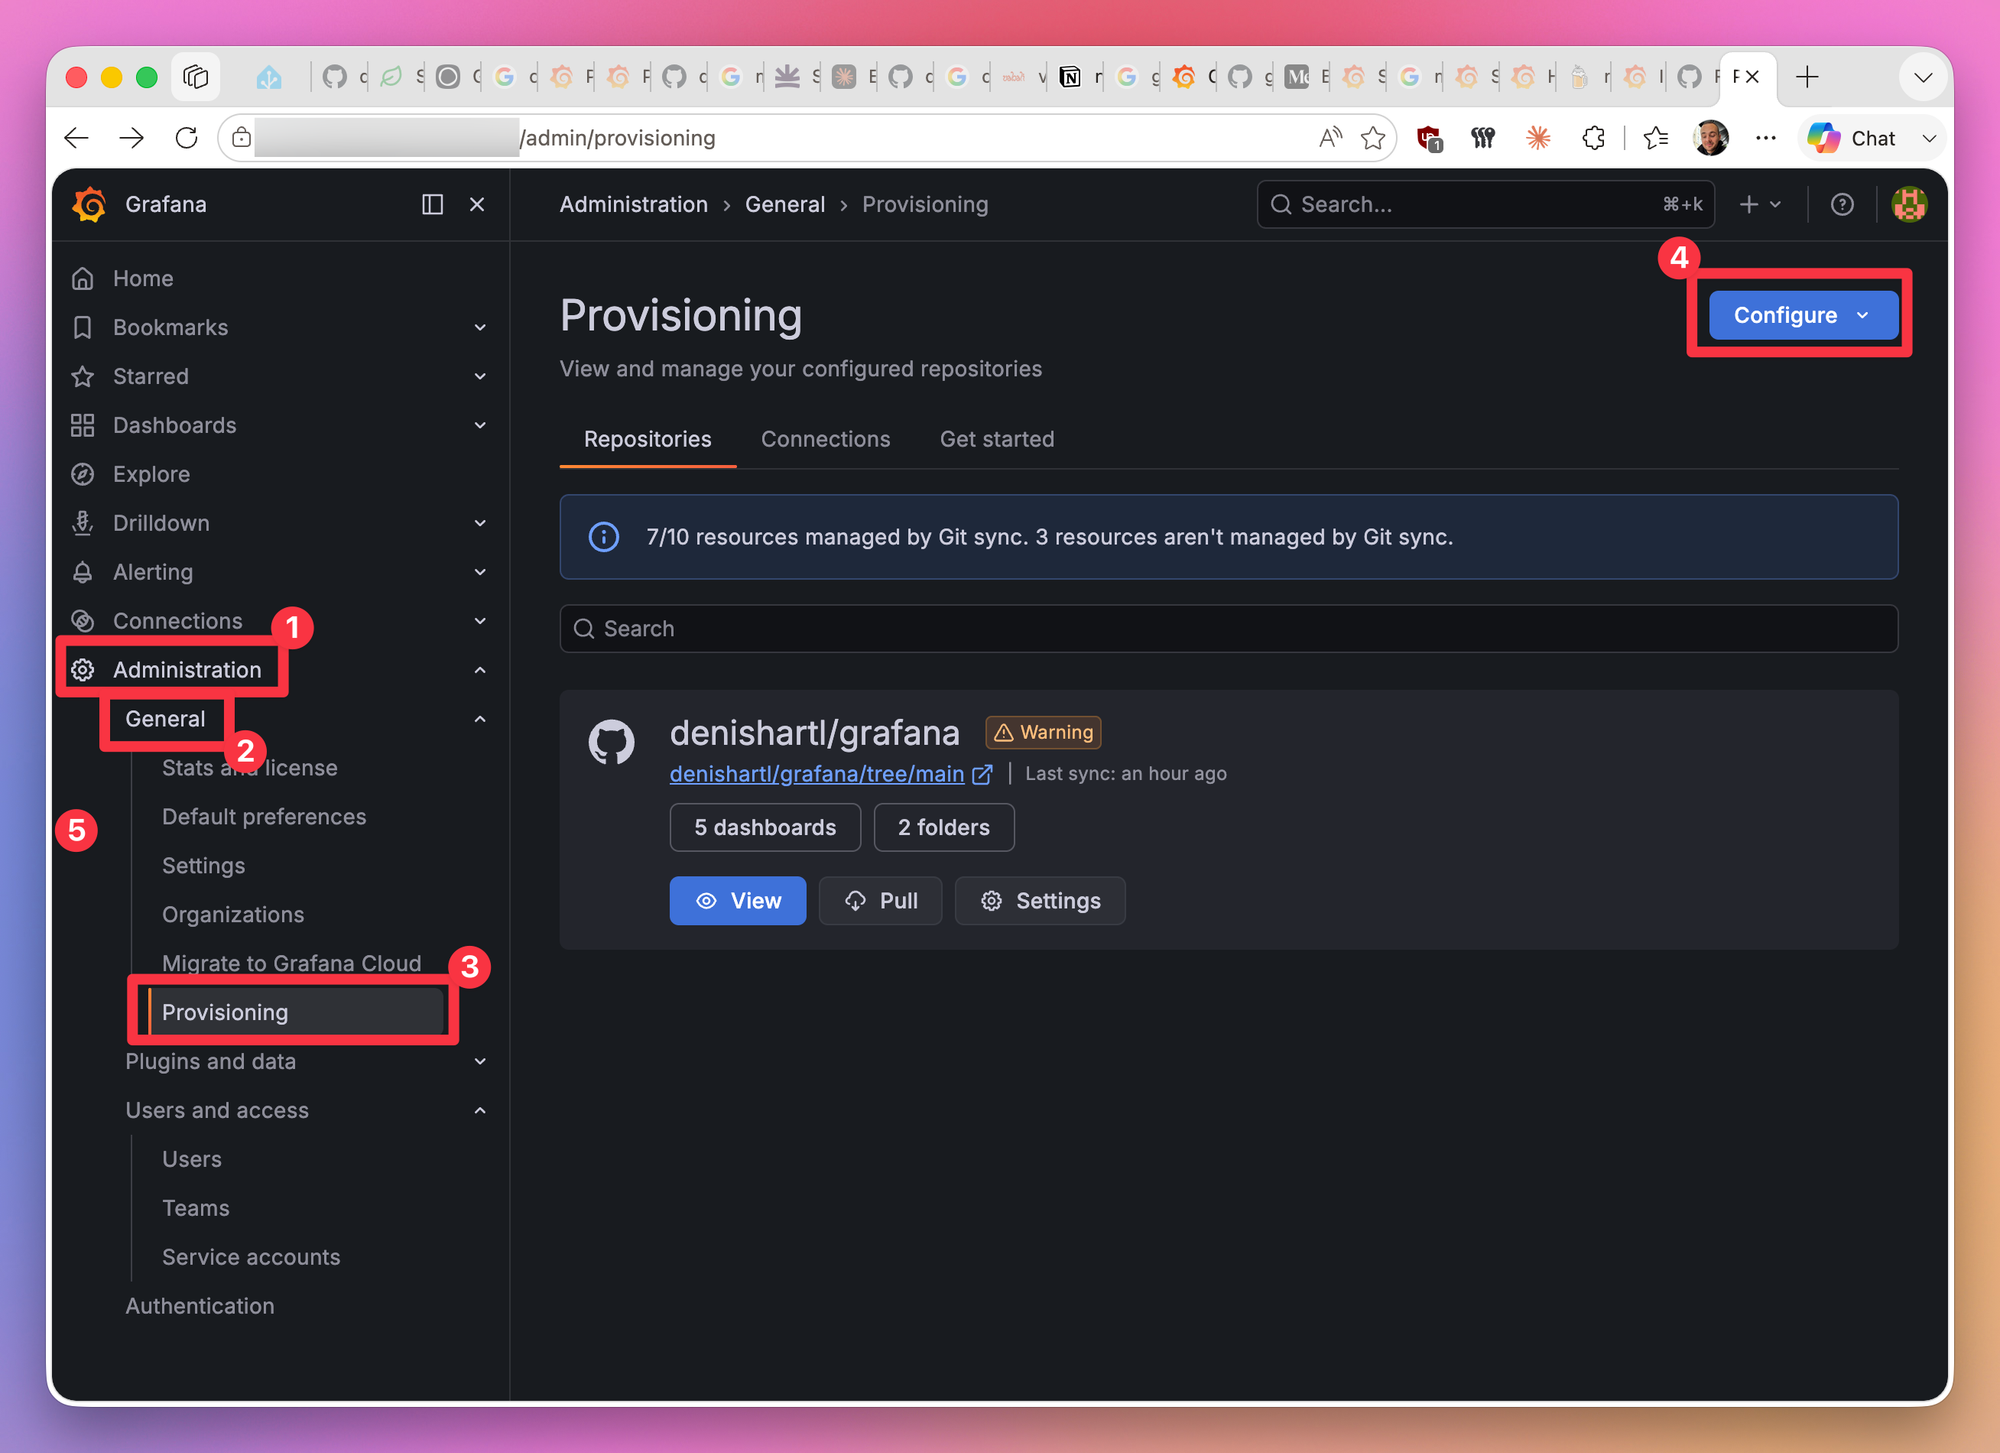Click the Drilldown sidebar icon
Screen dimensions: 2000x1453
point(83,523)
